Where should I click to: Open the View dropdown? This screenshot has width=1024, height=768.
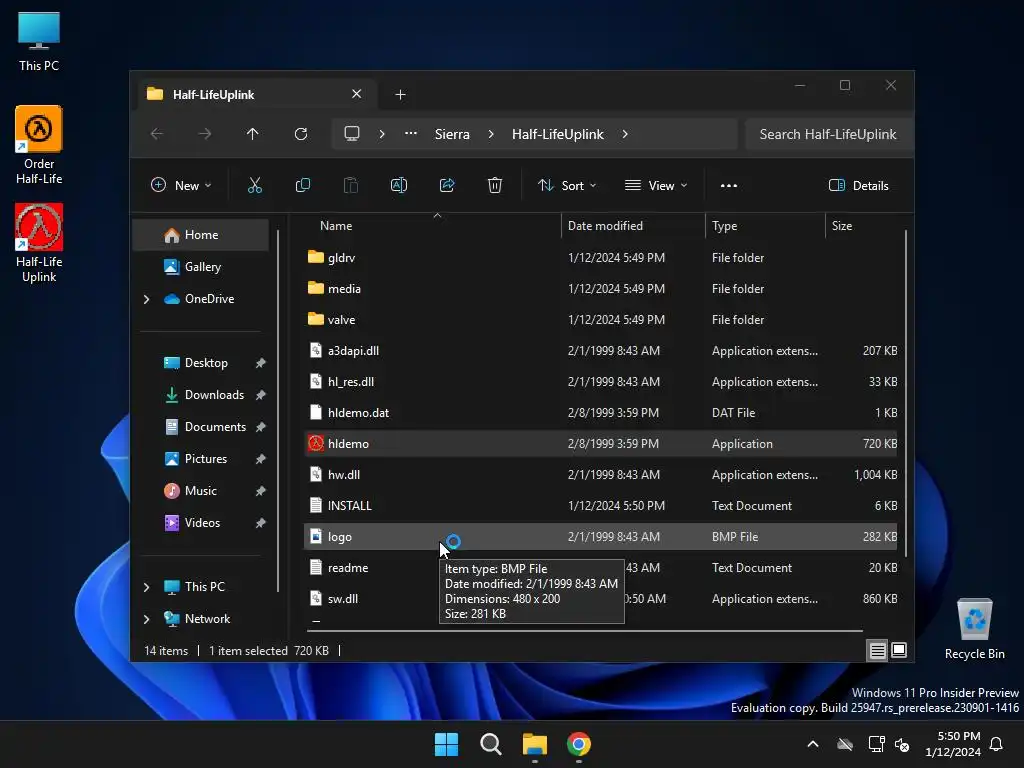[656, 185]
